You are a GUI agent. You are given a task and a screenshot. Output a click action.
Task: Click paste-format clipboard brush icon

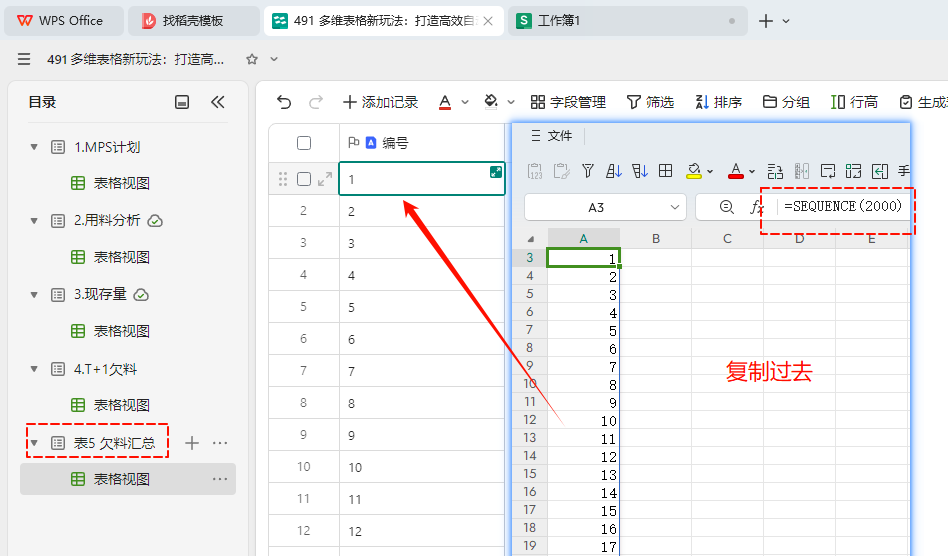click(562, 172)
